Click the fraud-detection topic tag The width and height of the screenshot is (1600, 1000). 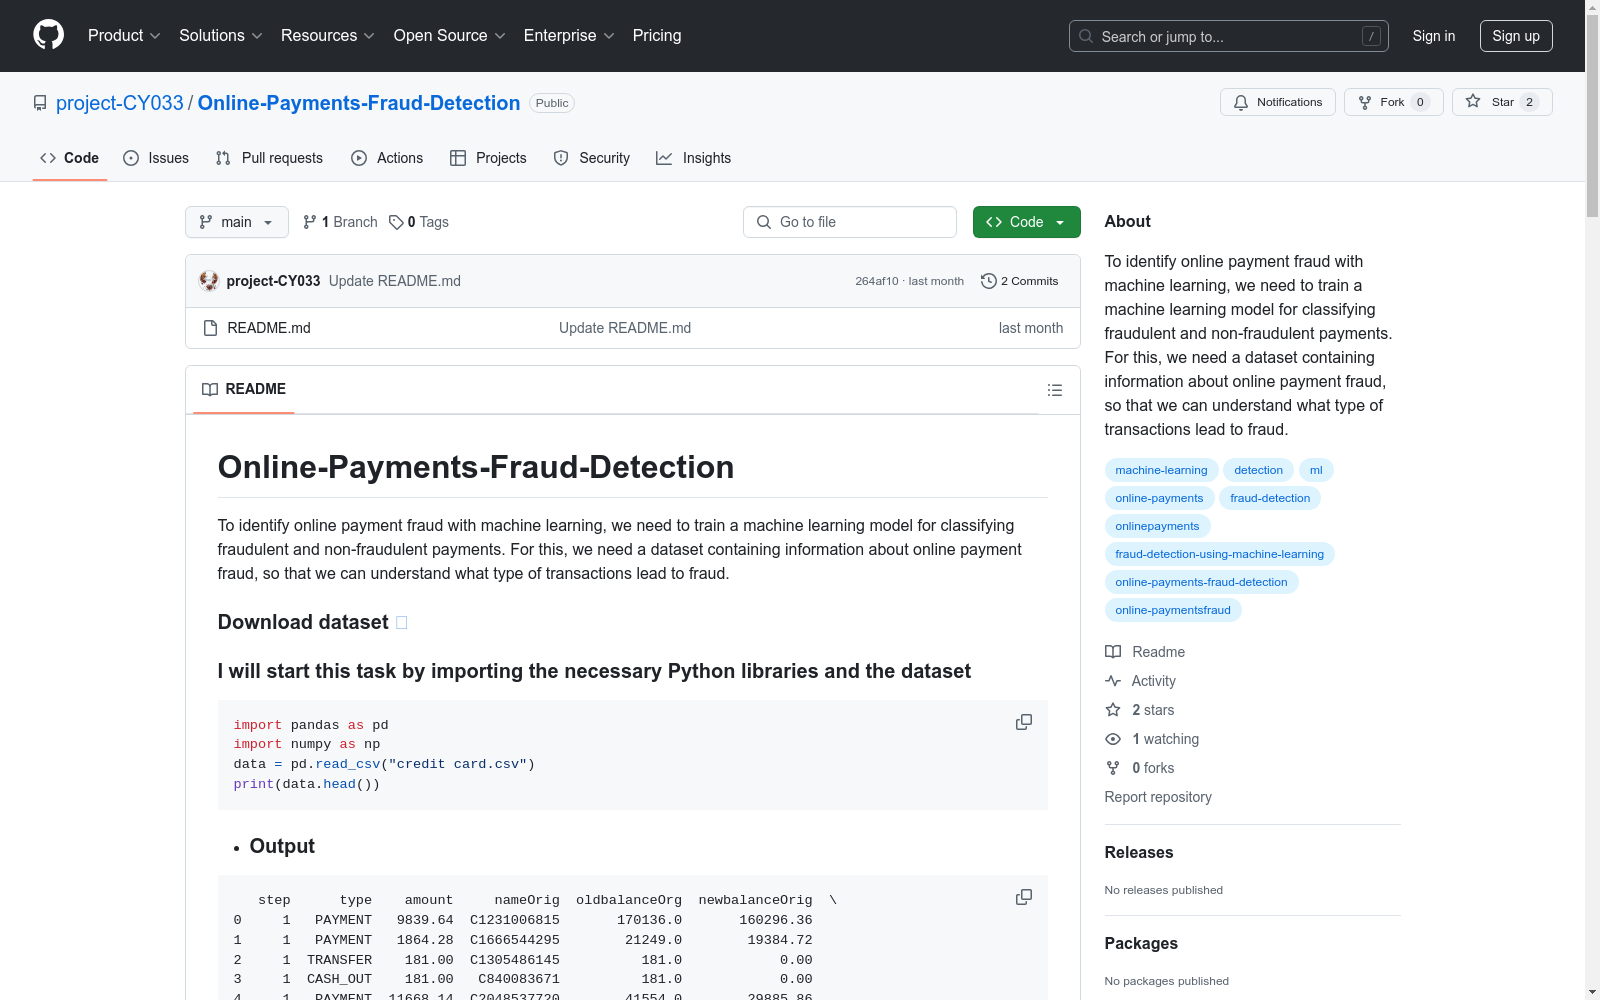pos(1270,498)
